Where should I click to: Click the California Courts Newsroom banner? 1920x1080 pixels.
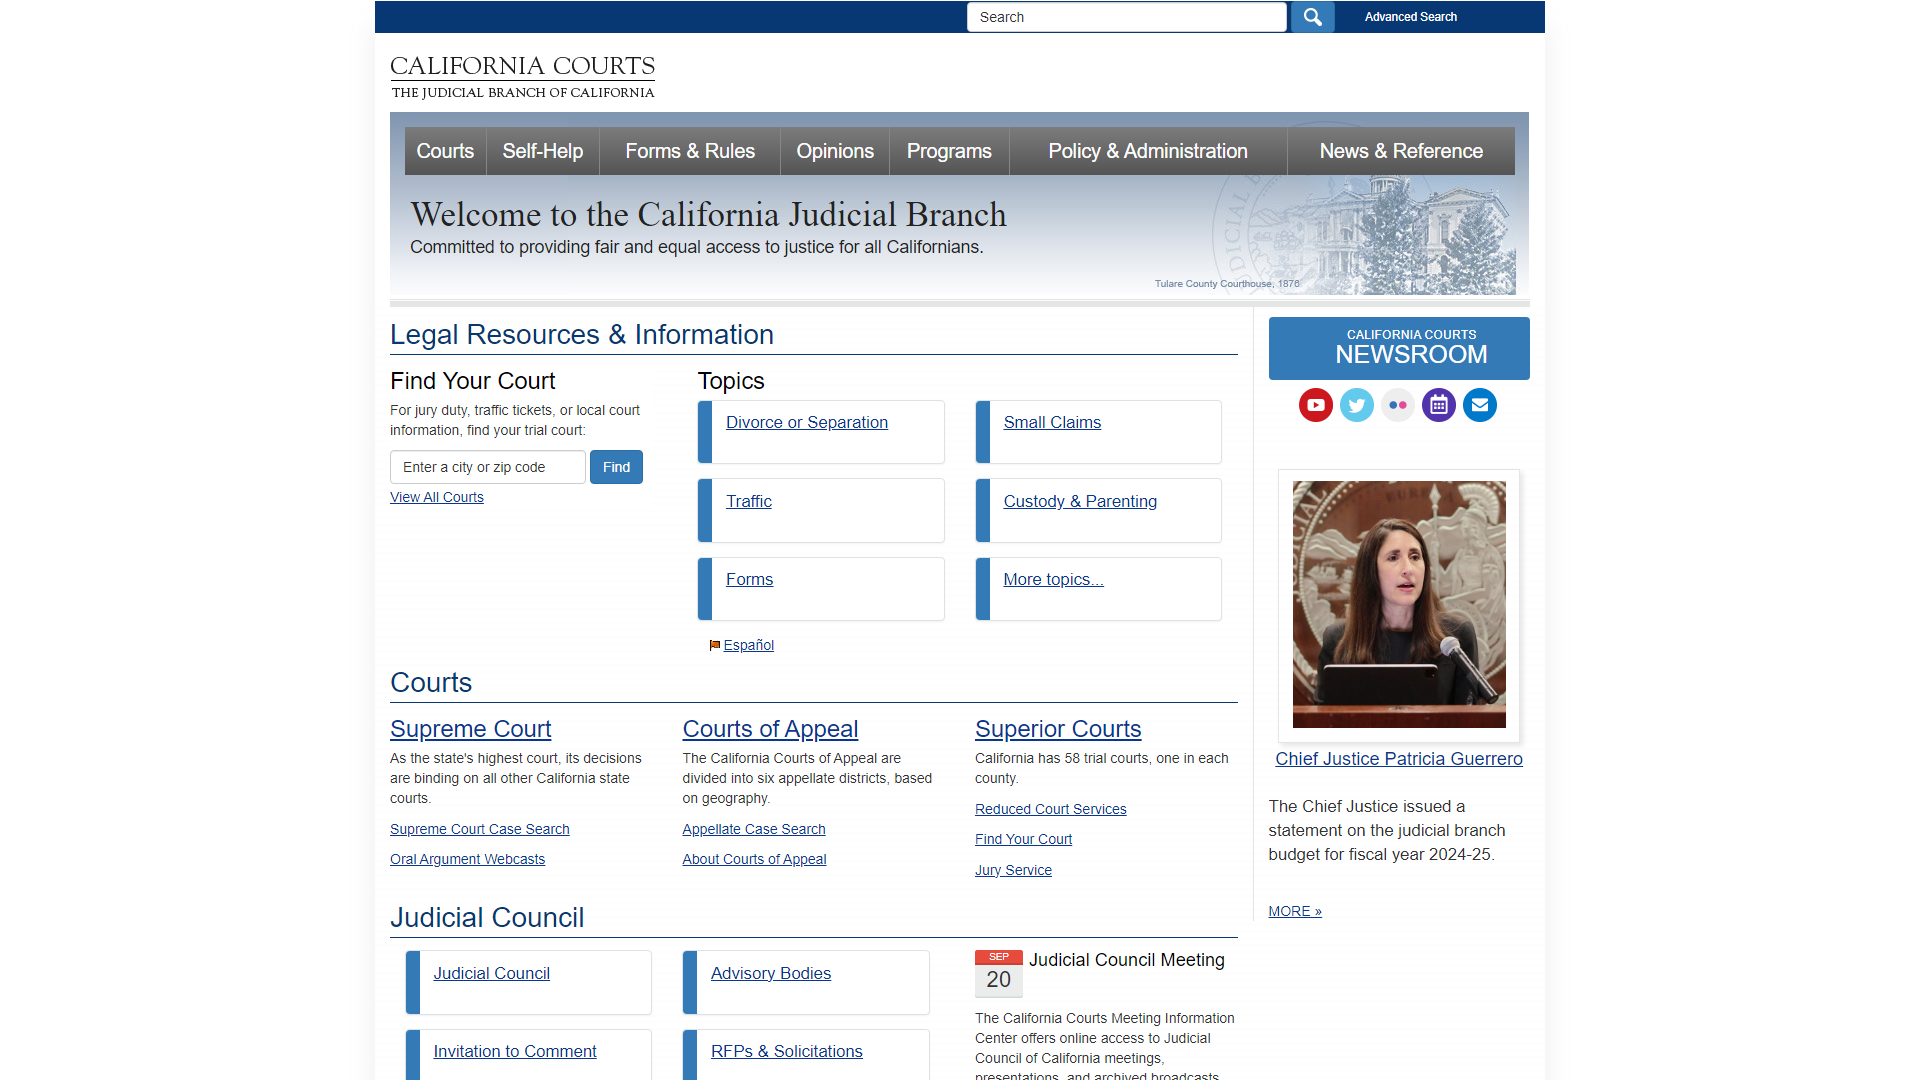1399,348
